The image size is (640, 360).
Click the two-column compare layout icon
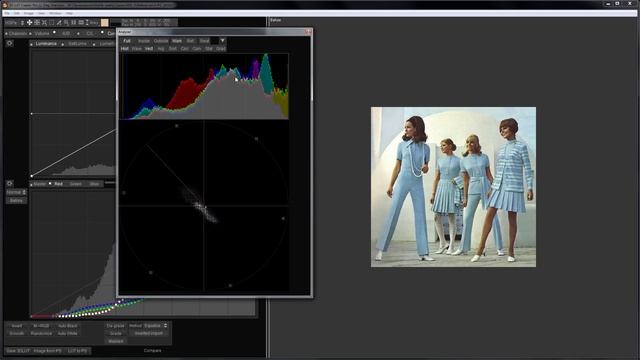pos(73,22)
